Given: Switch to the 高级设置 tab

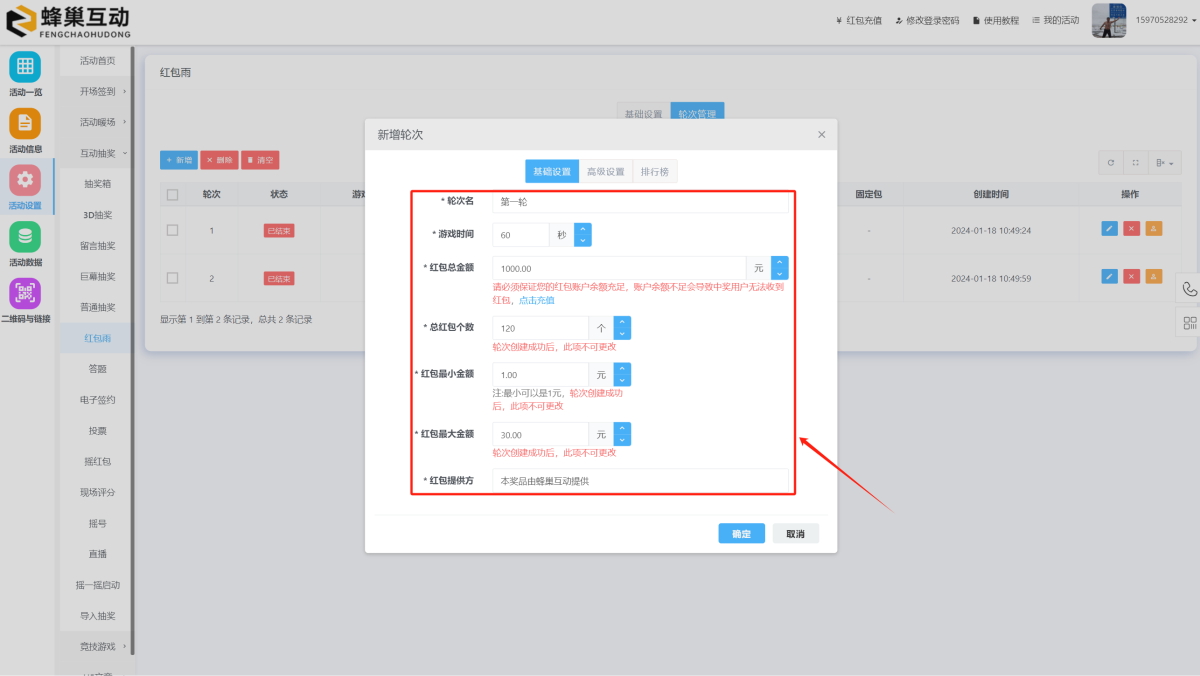Looking at the screenshot, I should click(x=605, y=172).
